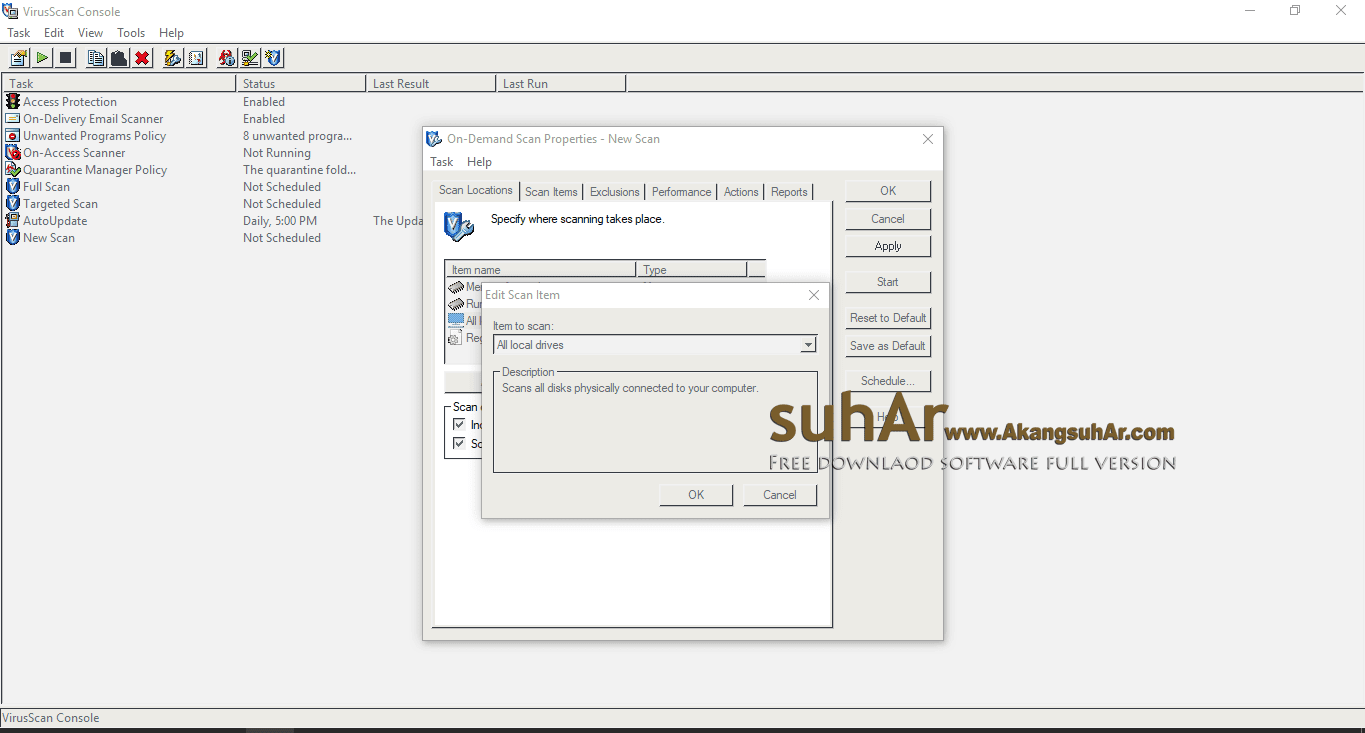The image size is (1365, 733).
Task: Close the Edit Scan Item dialog
Action: (814, 295)
